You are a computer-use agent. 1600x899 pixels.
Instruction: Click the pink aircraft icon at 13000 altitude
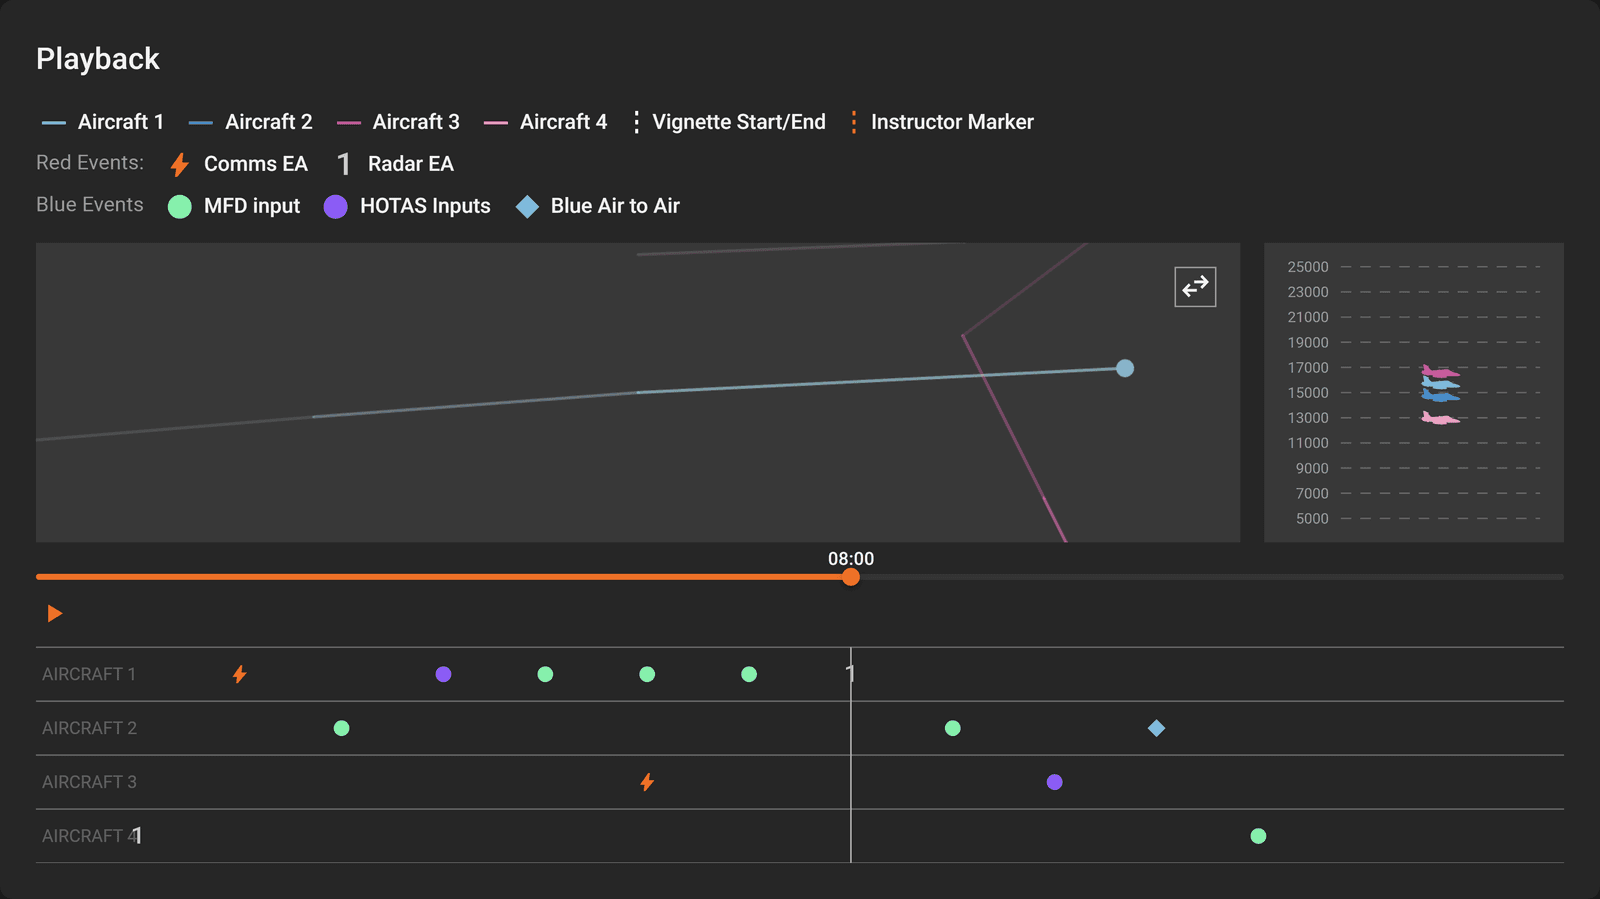pyautogui.click(x=1440, y=418)
